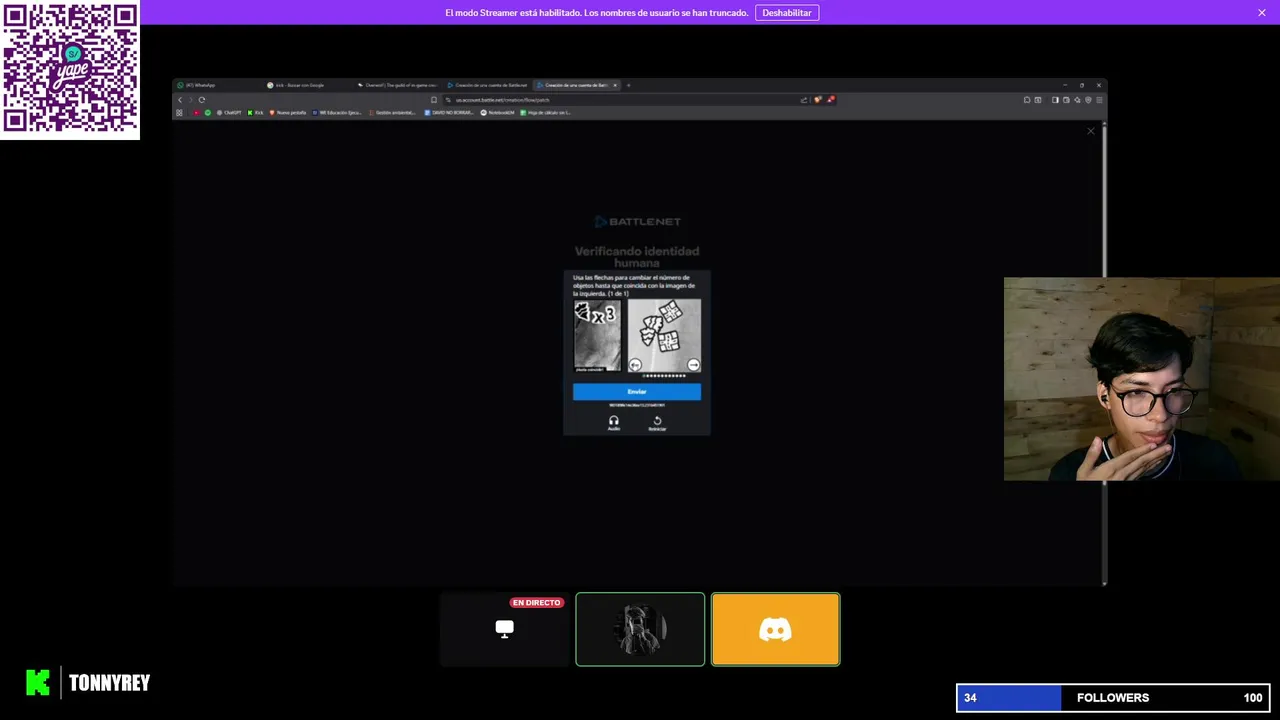Open the Nueva pestaña bookmark
The width and height of the screenshot is (1280, 720).
point(288,113)
